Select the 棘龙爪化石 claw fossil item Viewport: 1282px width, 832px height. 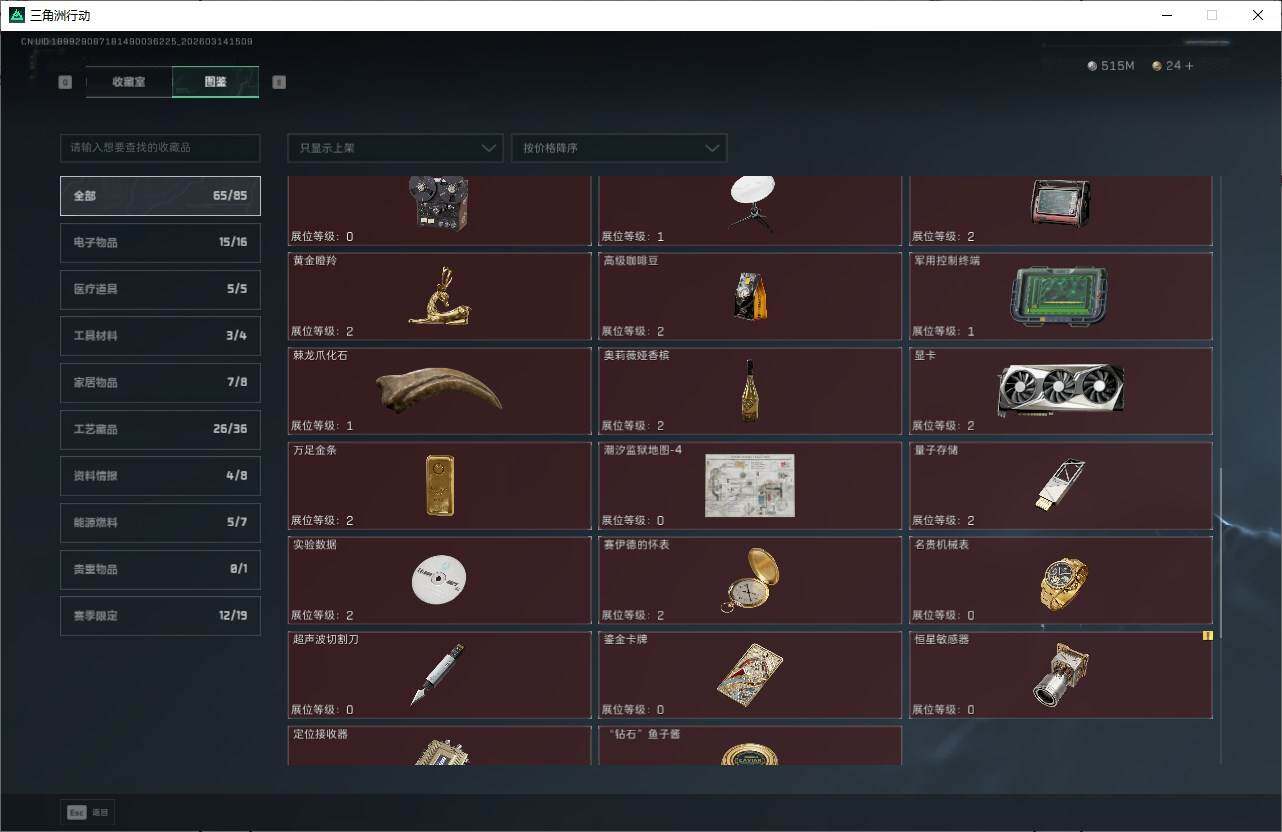pyautogui.click(x=440, y=391)
